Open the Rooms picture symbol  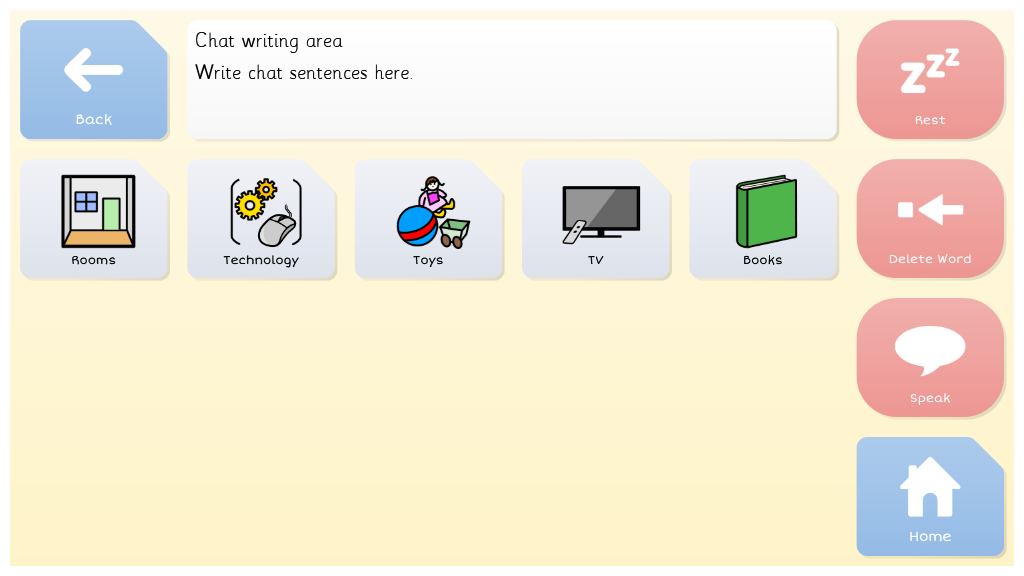coord(97,211)
